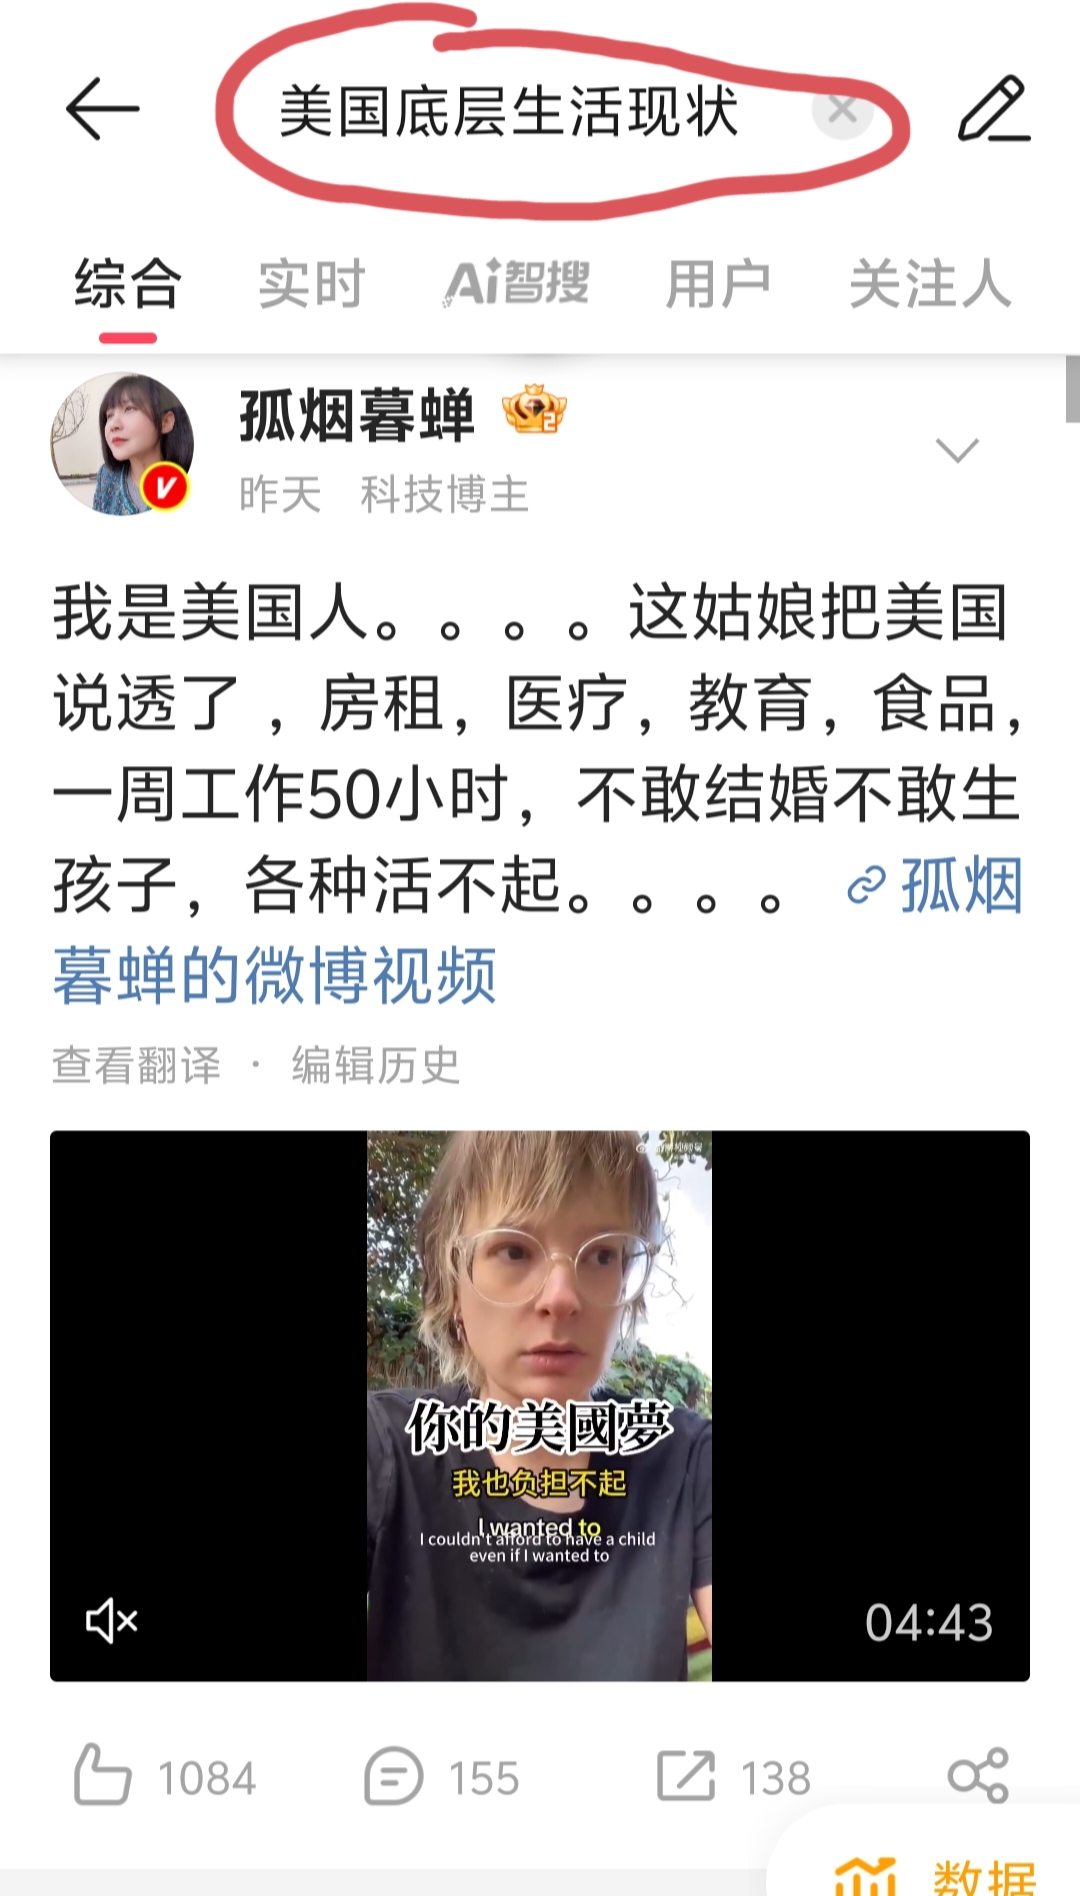Tap 查看翻译 to translate post

(x=136, y=1065)
